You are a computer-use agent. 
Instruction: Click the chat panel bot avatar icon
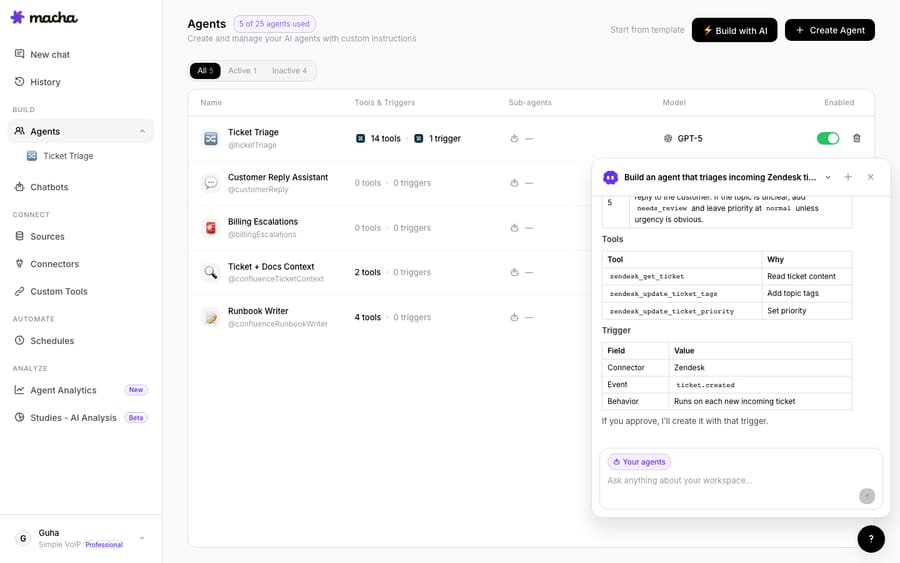tap(610, 177)
